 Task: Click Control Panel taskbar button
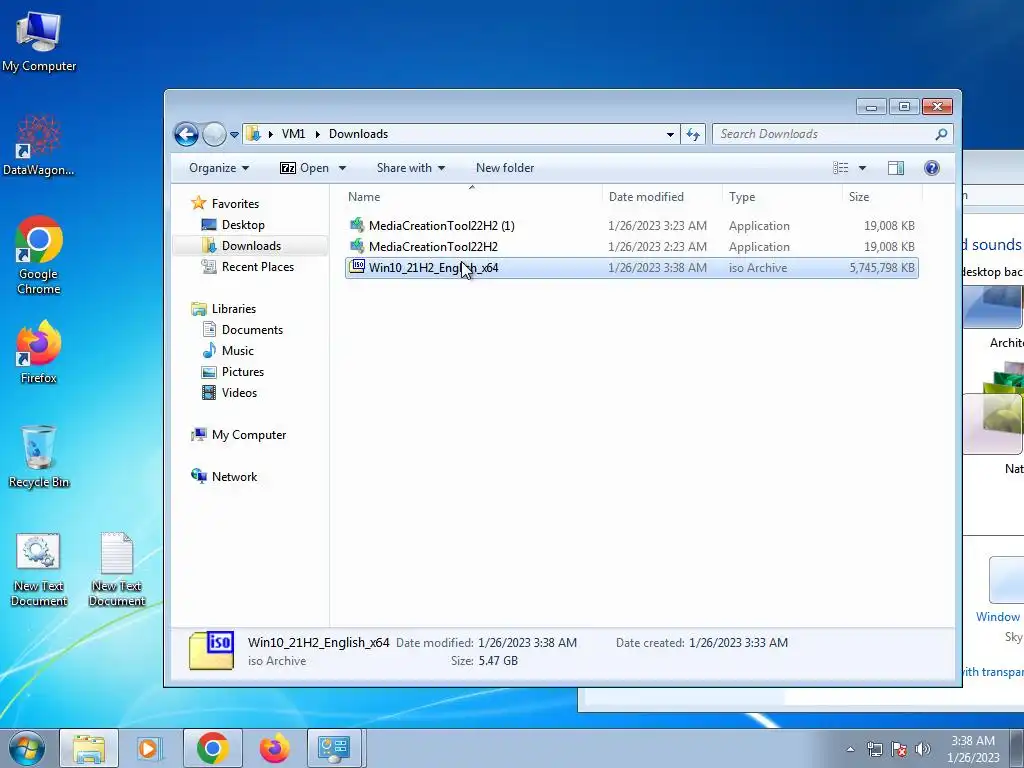[334, 748]
